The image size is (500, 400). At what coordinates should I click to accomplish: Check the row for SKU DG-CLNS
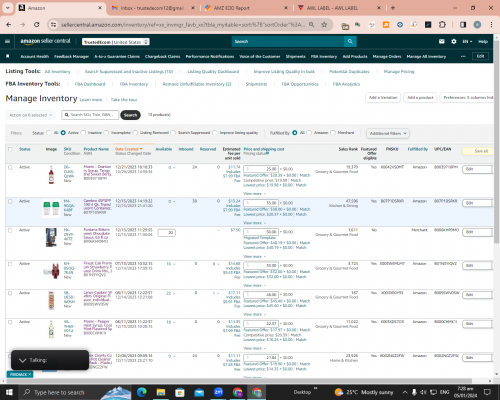click(x=10, y=167)
